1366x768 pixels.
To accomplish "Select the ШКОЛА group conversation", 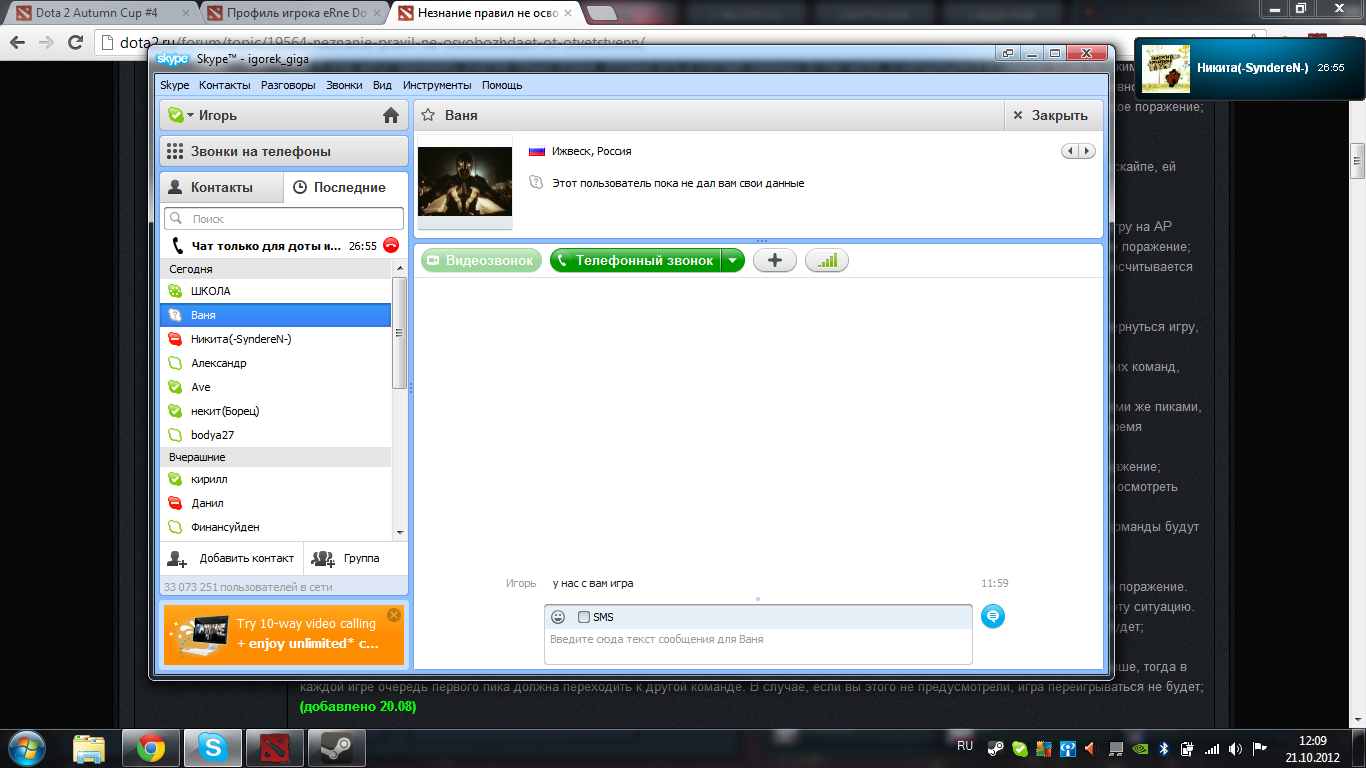I will [276, 291].
